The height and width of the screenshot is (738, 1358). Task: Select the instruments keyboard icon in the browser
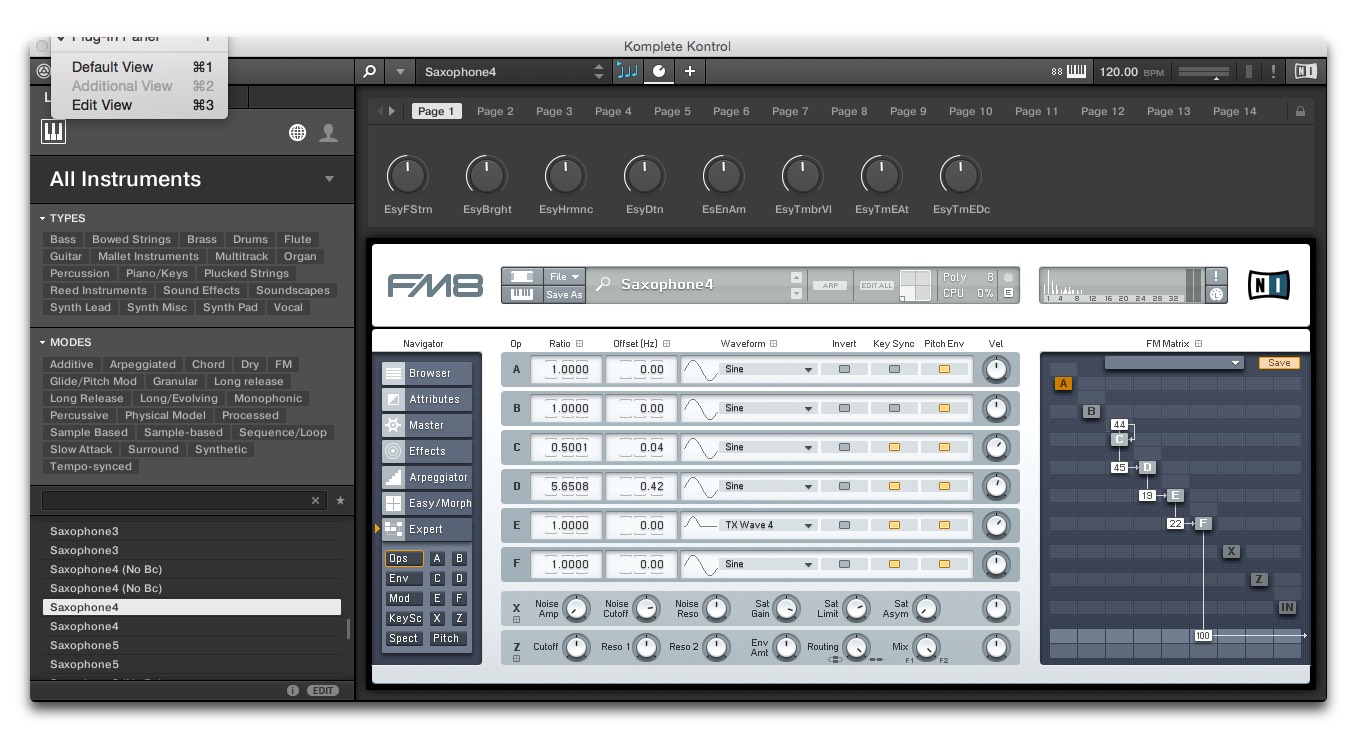click(x=53, y=132)
